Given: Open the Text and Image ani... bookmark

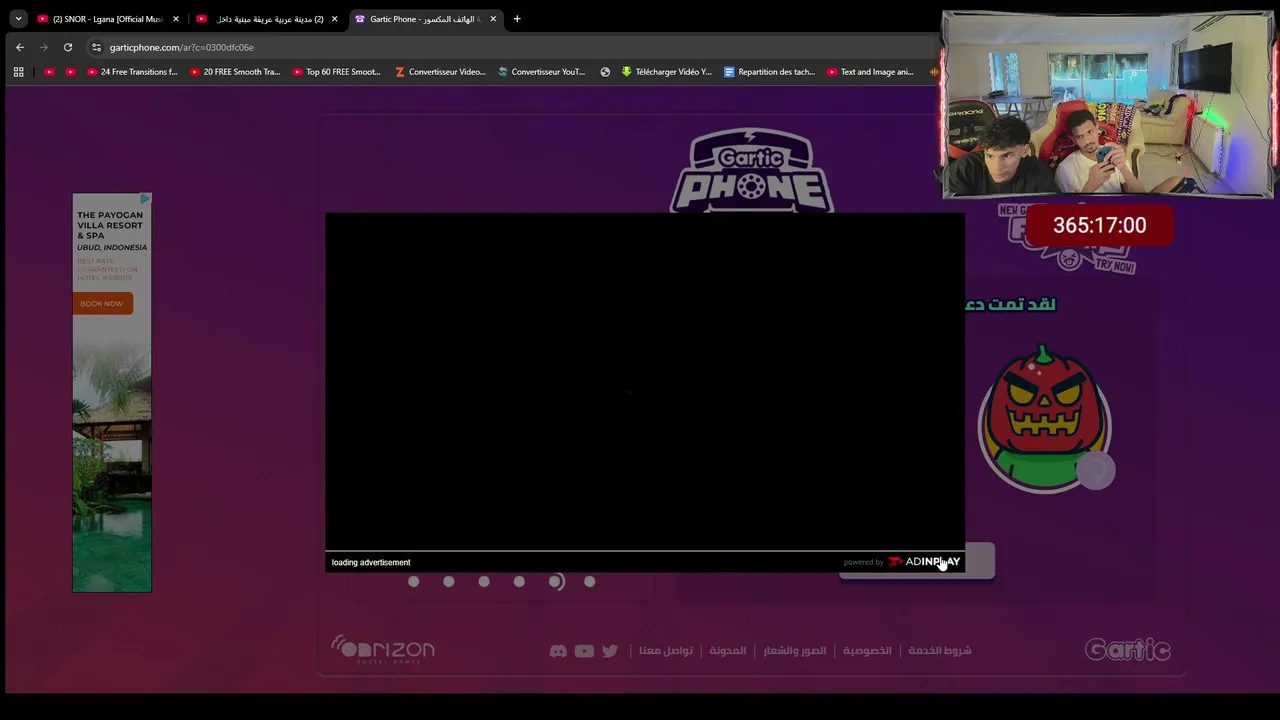Looking at the screenshot, I should click(x=870, y=72).
